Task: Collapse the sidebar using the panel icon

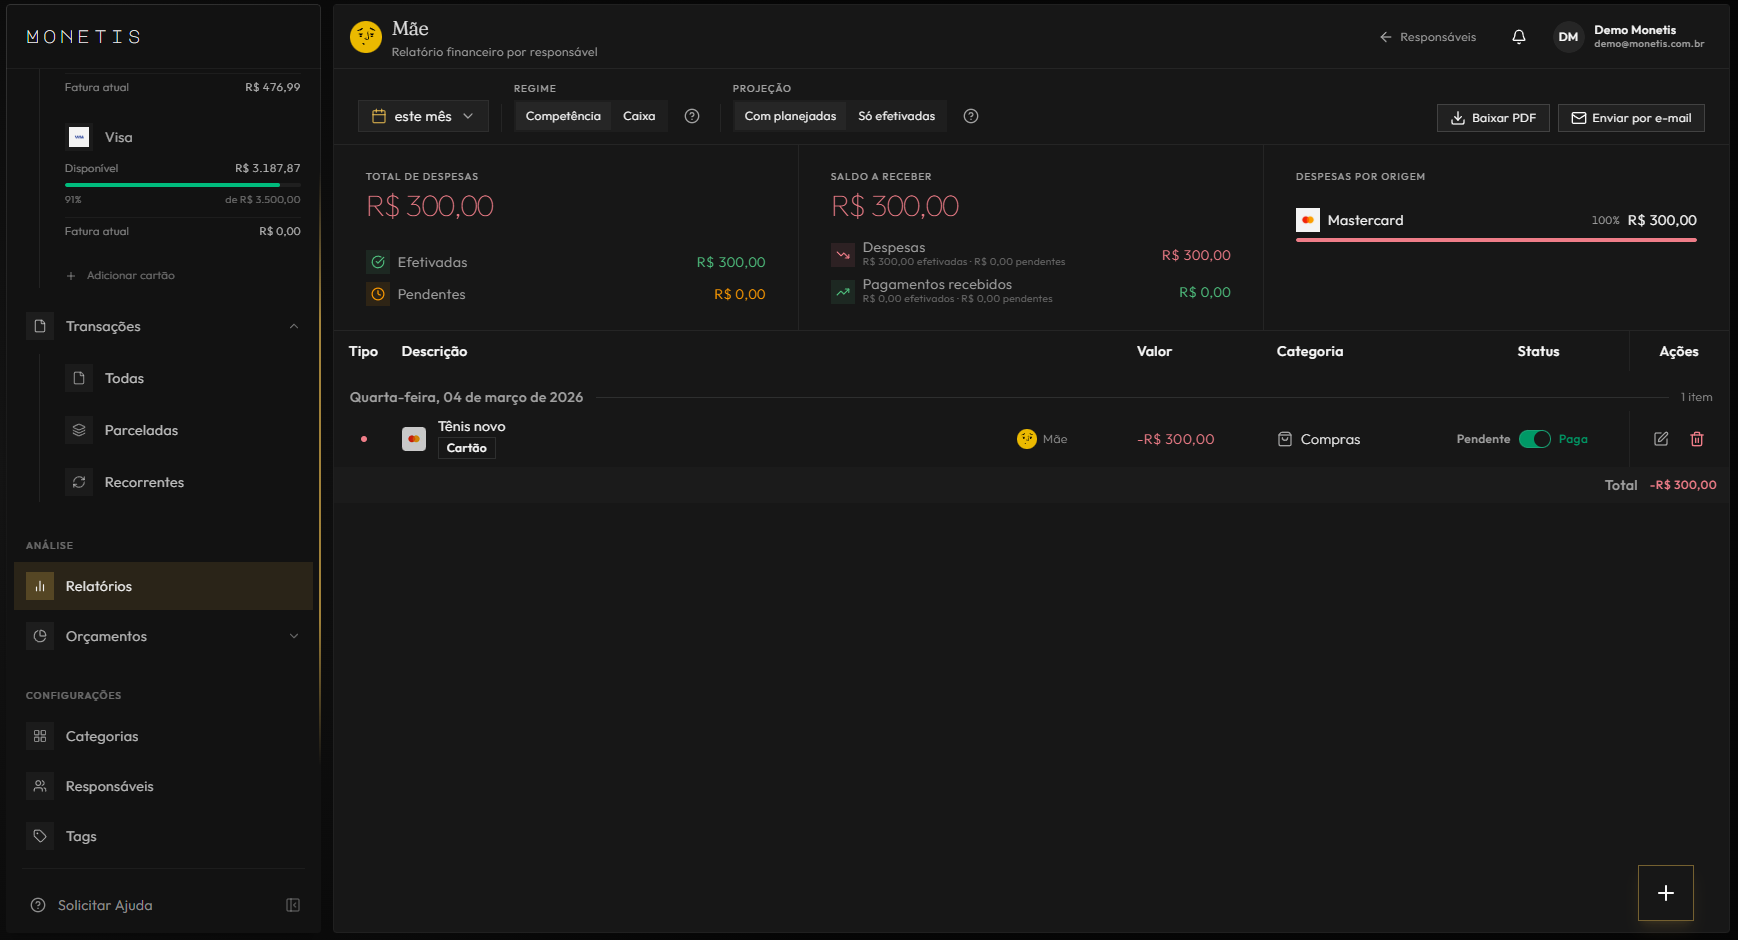Action: tap(293, 905)
